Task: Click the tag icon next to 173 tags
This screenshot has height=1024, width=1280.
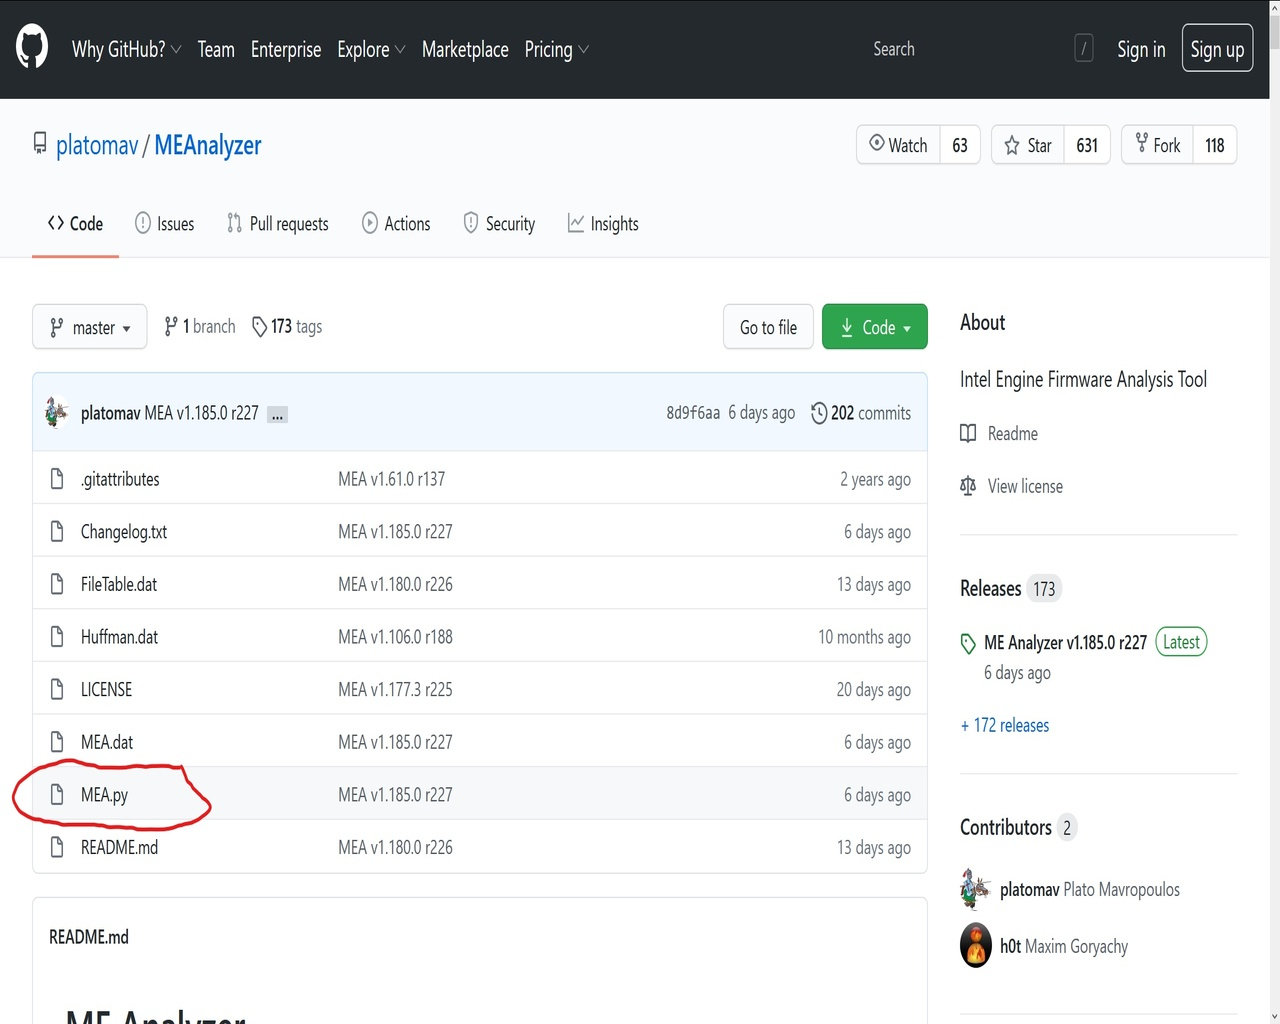Action: tap(259, 327)
